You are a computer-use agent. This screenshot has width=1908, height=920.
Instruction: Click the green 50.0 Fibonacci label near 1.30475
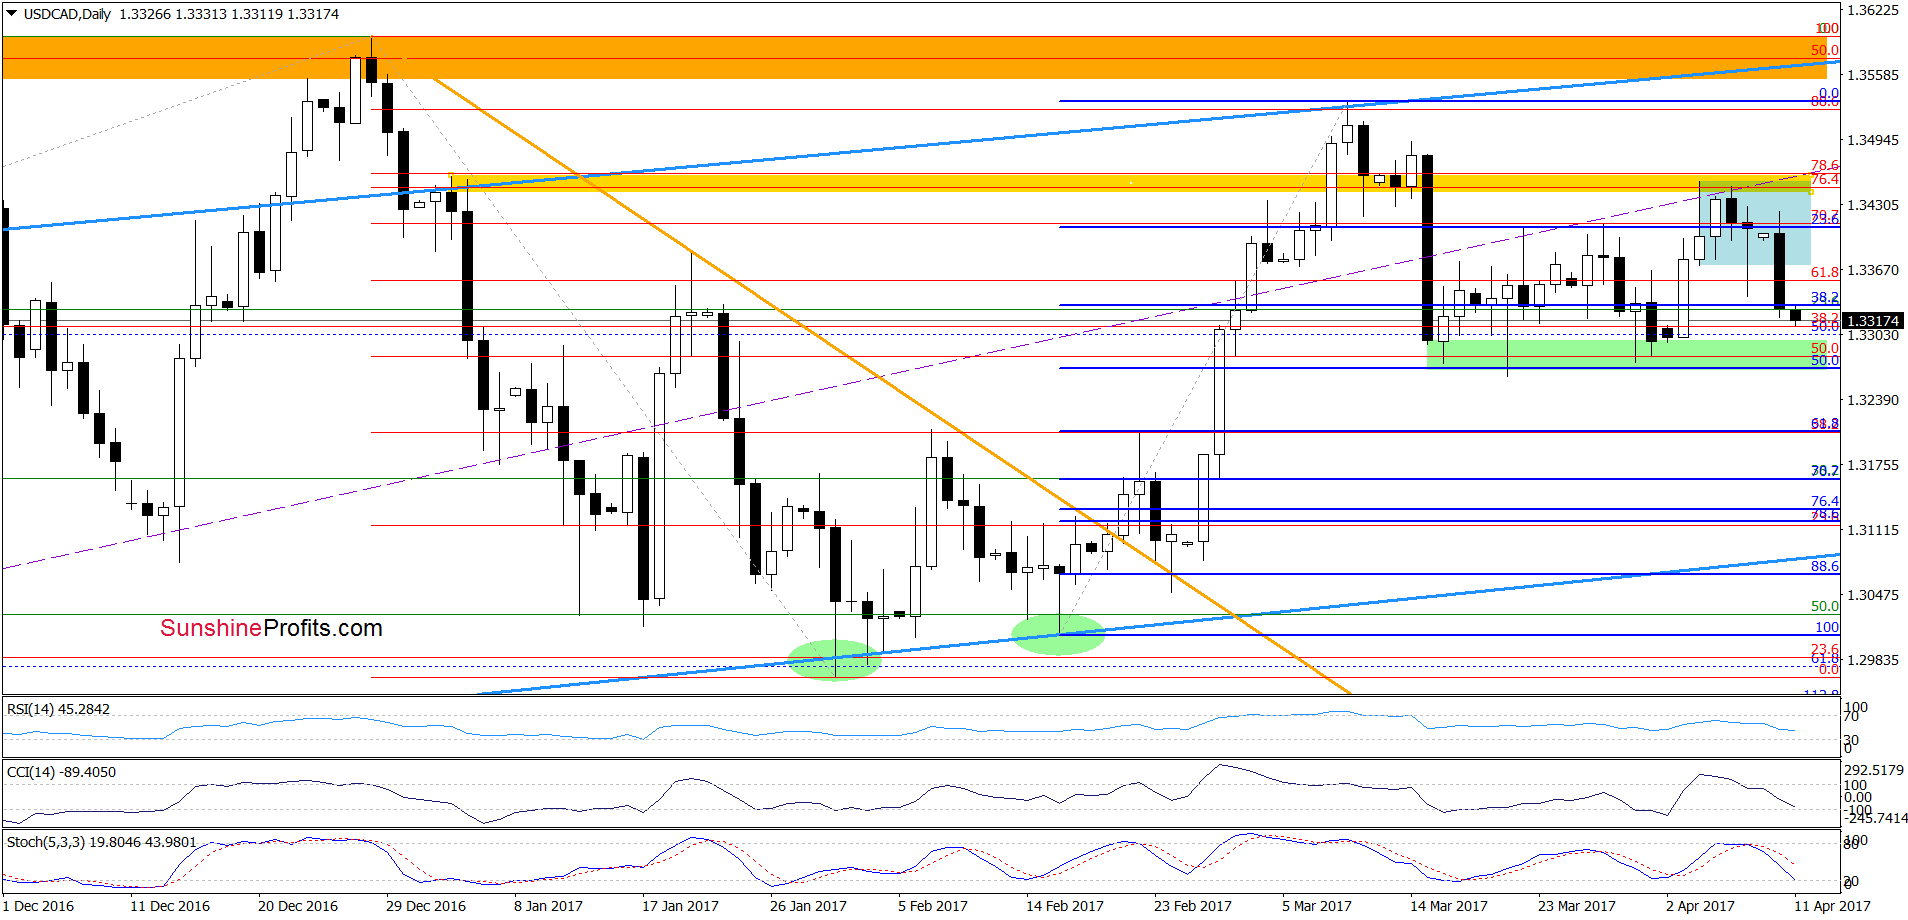point(1825,606)
